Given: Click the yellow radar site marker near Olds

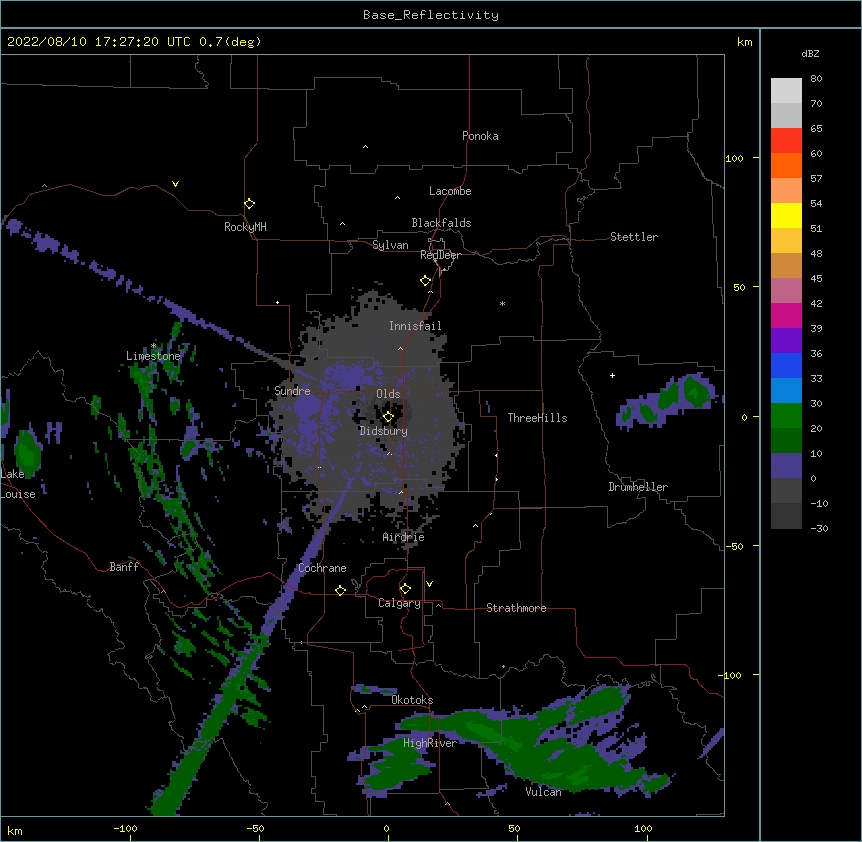Looking at the screenshot, I should point(388,417).
